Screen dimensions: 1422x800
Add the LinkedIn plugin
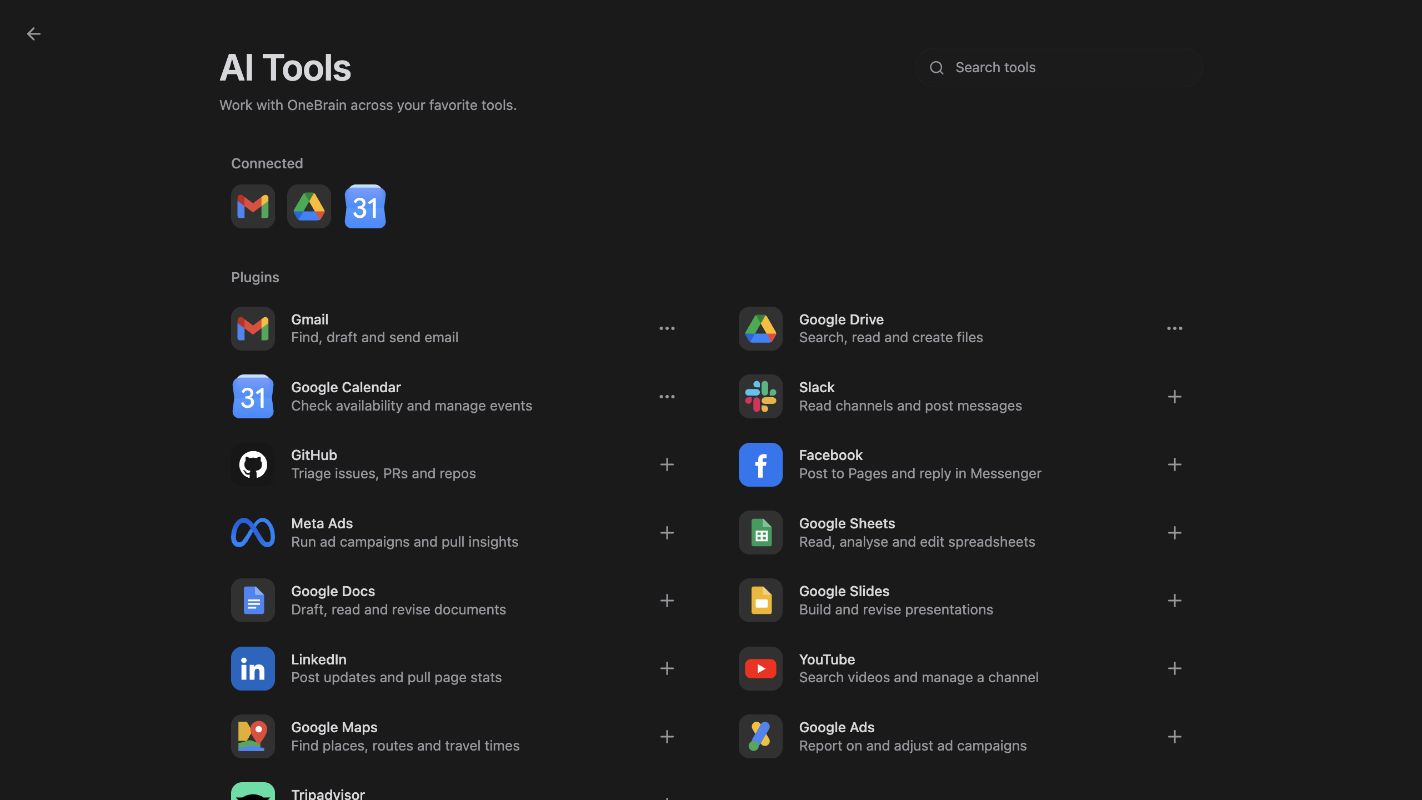pyautogui.click(x=667, y=668)
